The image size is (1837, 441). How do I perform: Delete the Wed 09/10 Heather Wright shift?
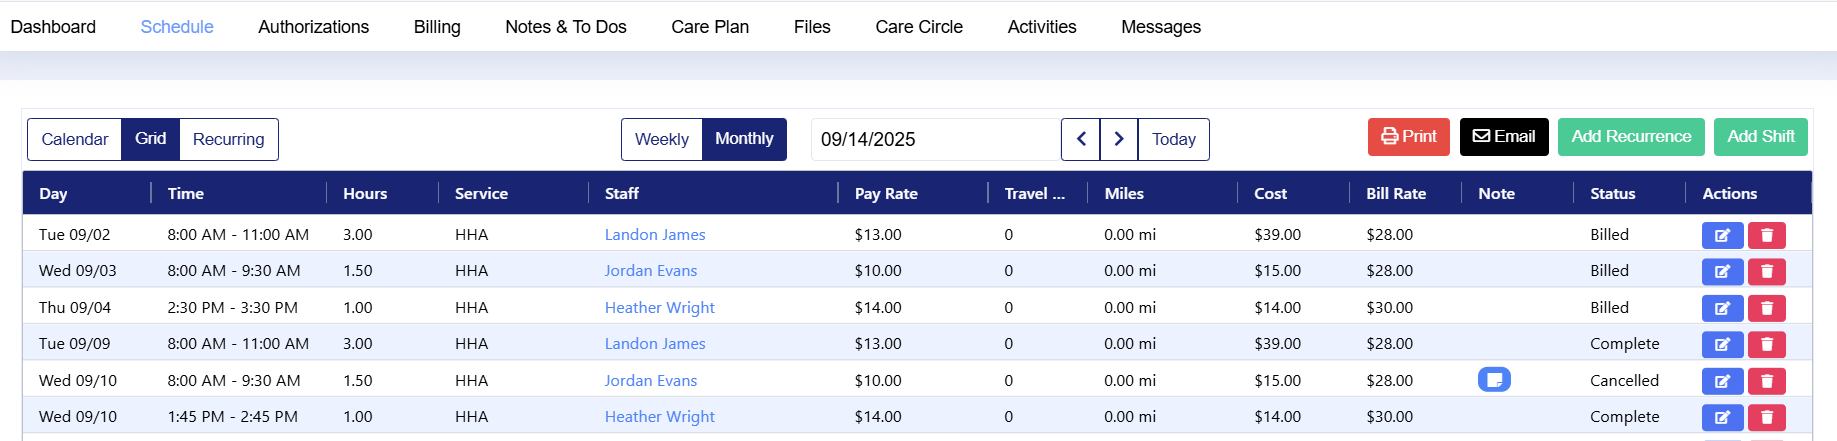click(x=1767, y=417)
